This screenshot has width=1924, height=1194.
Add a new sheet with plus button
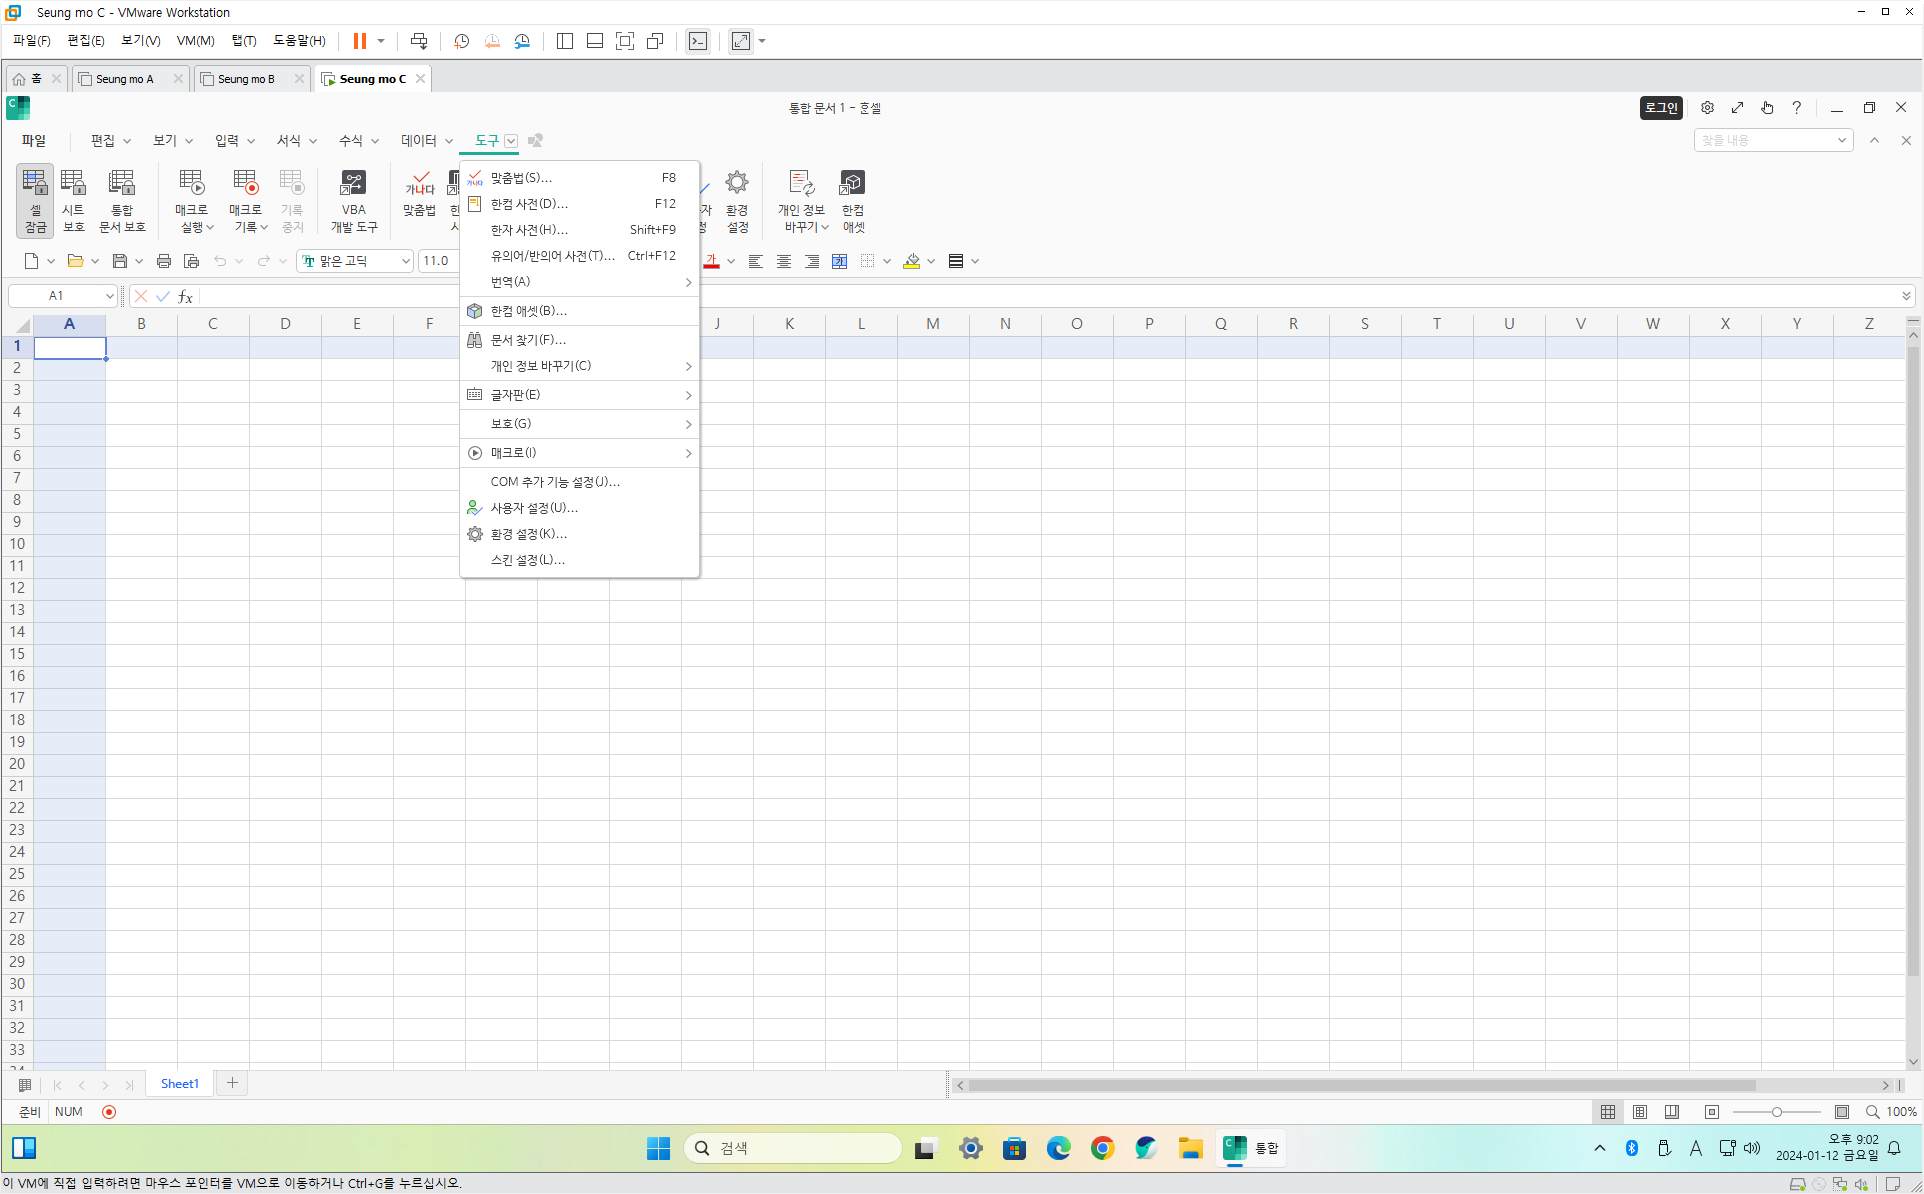[232, 1083]
